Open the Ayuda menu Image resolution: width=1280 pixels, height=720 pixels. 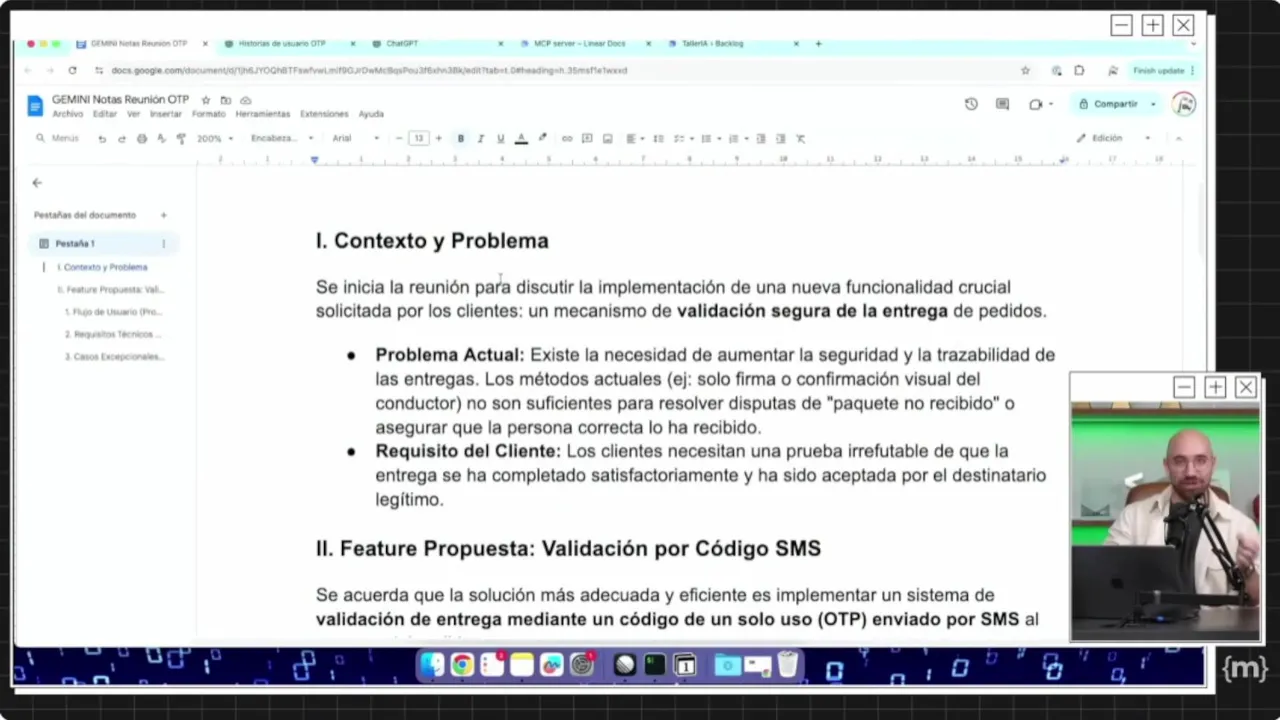click(x=371, y=114)
